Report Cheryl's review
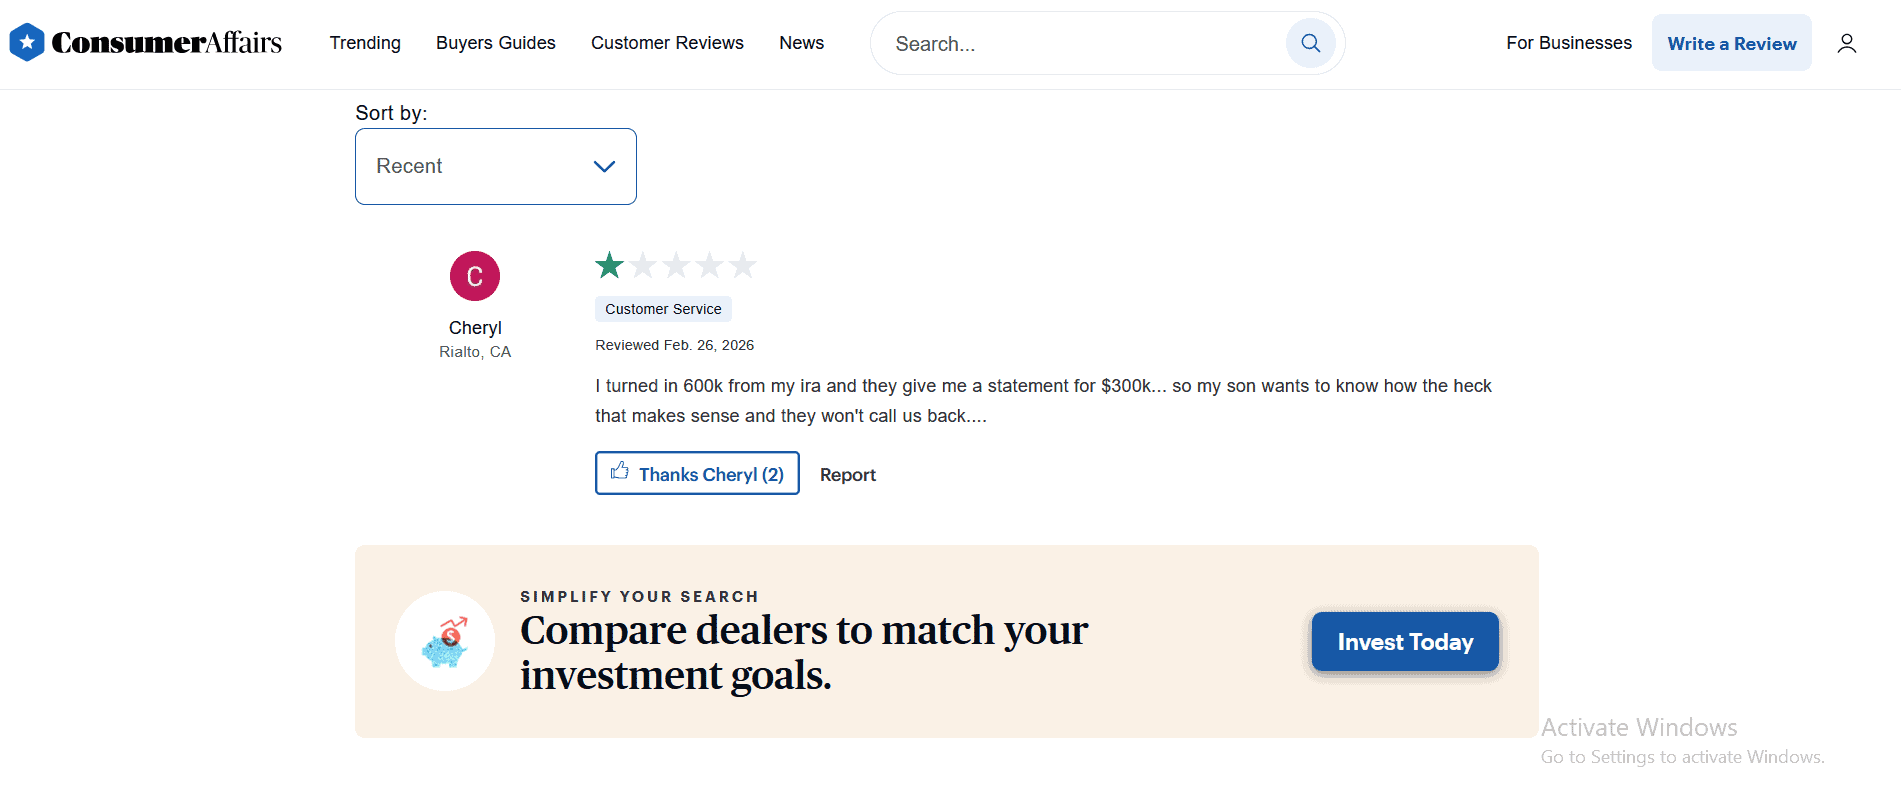Image resolution: width=1901 pixels, height=791 pixels. (x=848, y=475)
